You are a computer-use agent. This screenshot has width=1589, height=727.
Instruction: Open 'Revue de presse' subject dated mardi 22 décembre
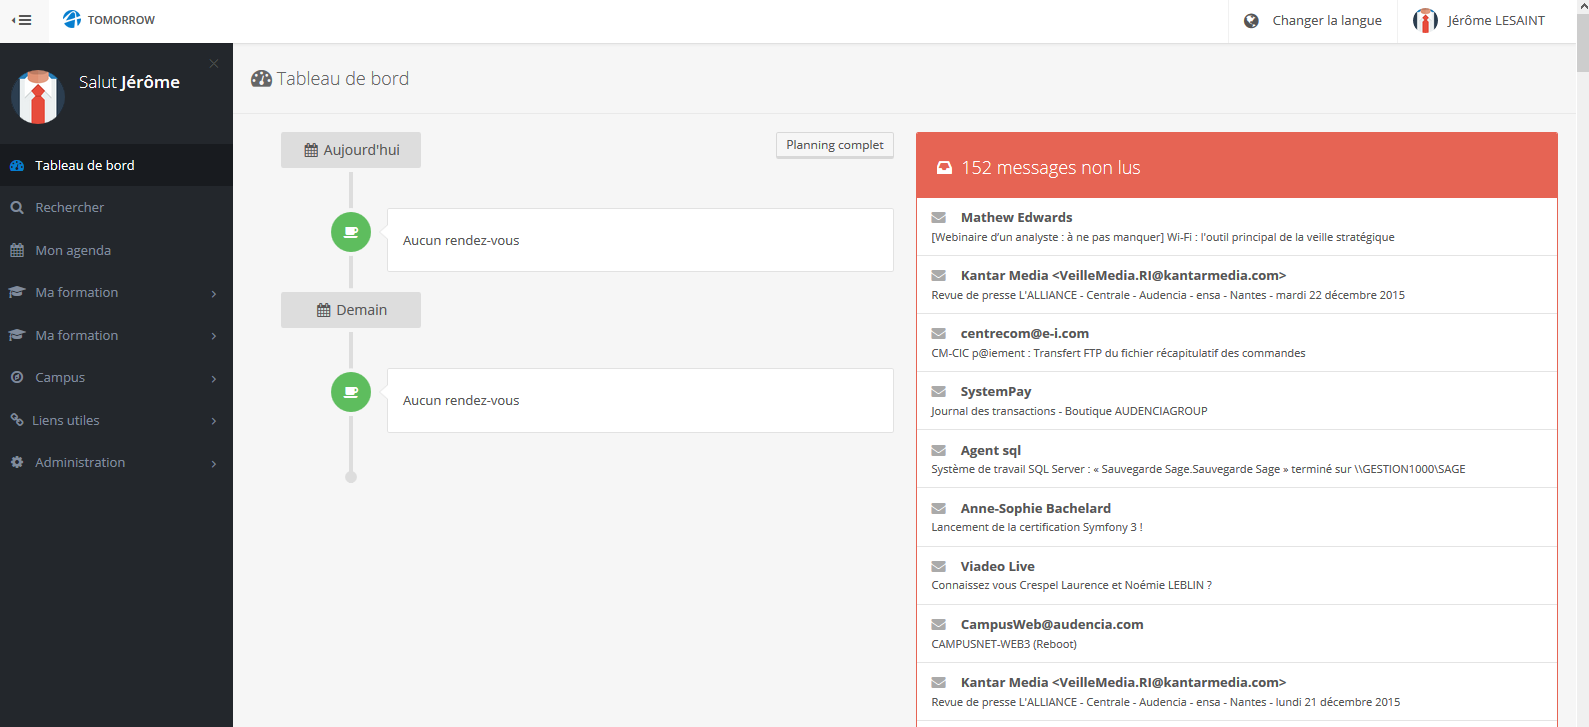click(x=1168, y=296)
